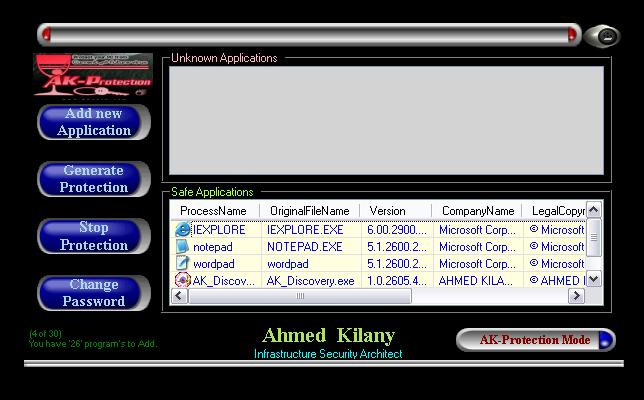Click the vertical scrollbar thumb
Viewport: 644px width, 400px height.
click(594, 237)
